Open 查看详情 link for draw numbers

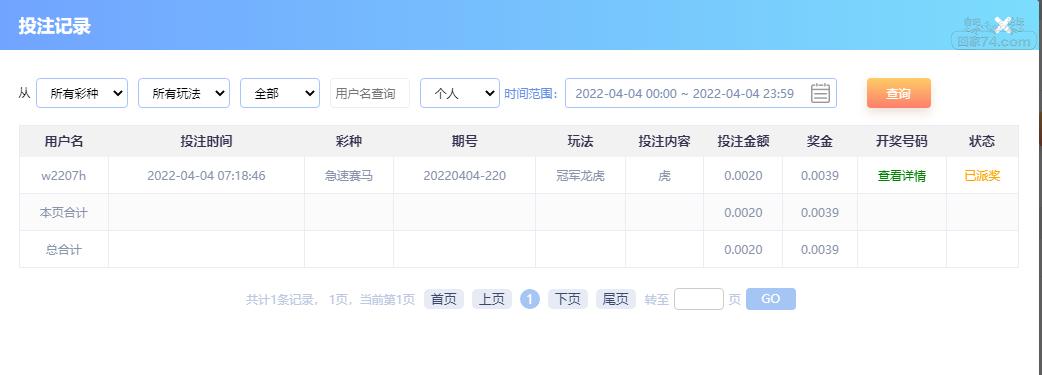click(x=902, y=176)
